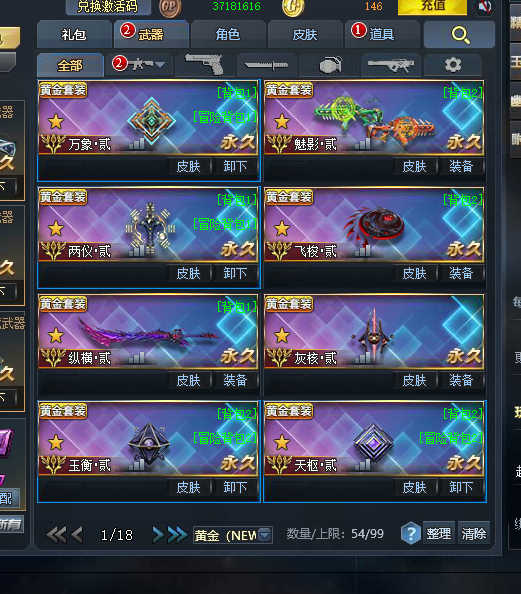Open the blue question mark help
Screen dimensions: 521x594
tap(411, 533)
